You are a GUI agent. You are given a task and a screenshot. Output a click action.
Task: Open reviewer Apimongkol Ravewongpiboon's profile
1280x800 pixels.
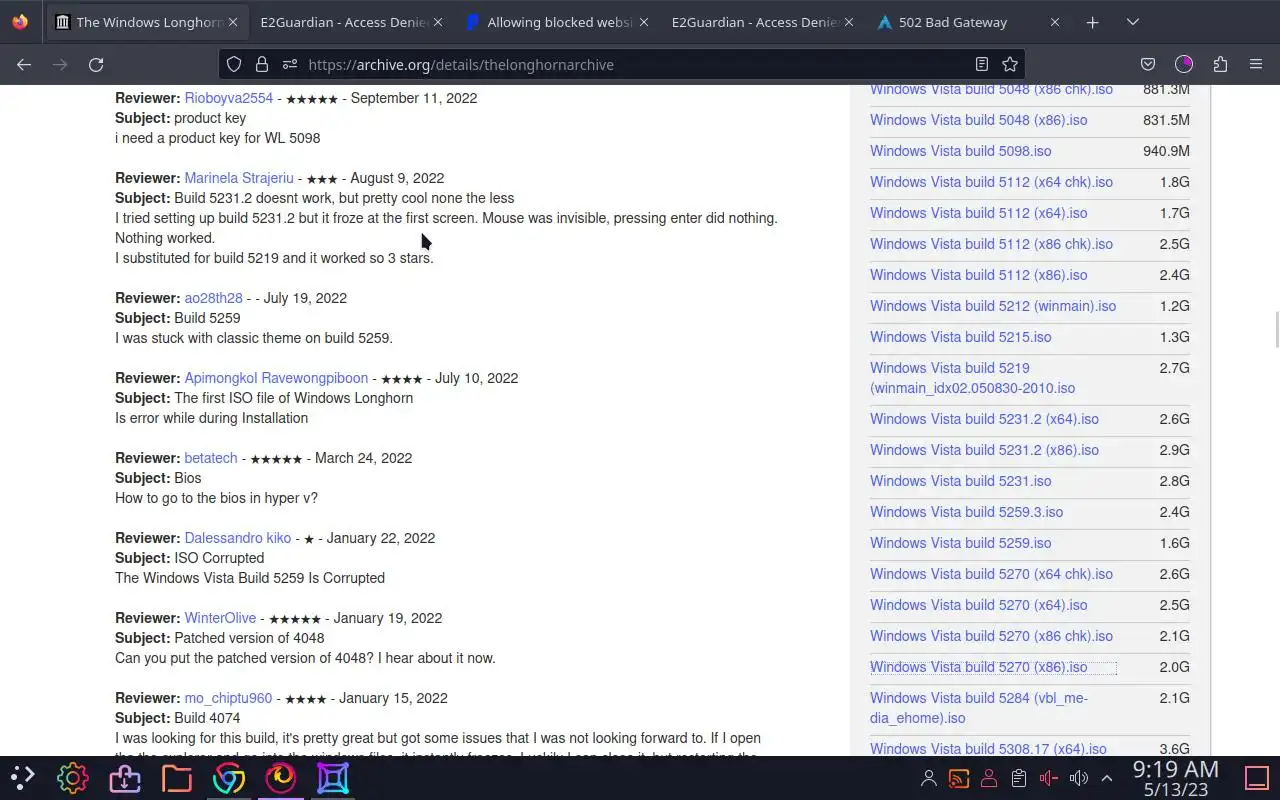tap(276, 378)
